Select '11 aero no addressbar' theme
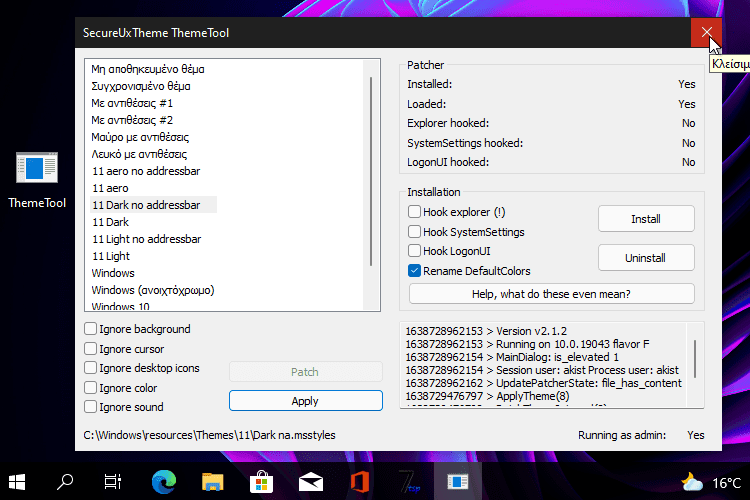 pos(146,171)
